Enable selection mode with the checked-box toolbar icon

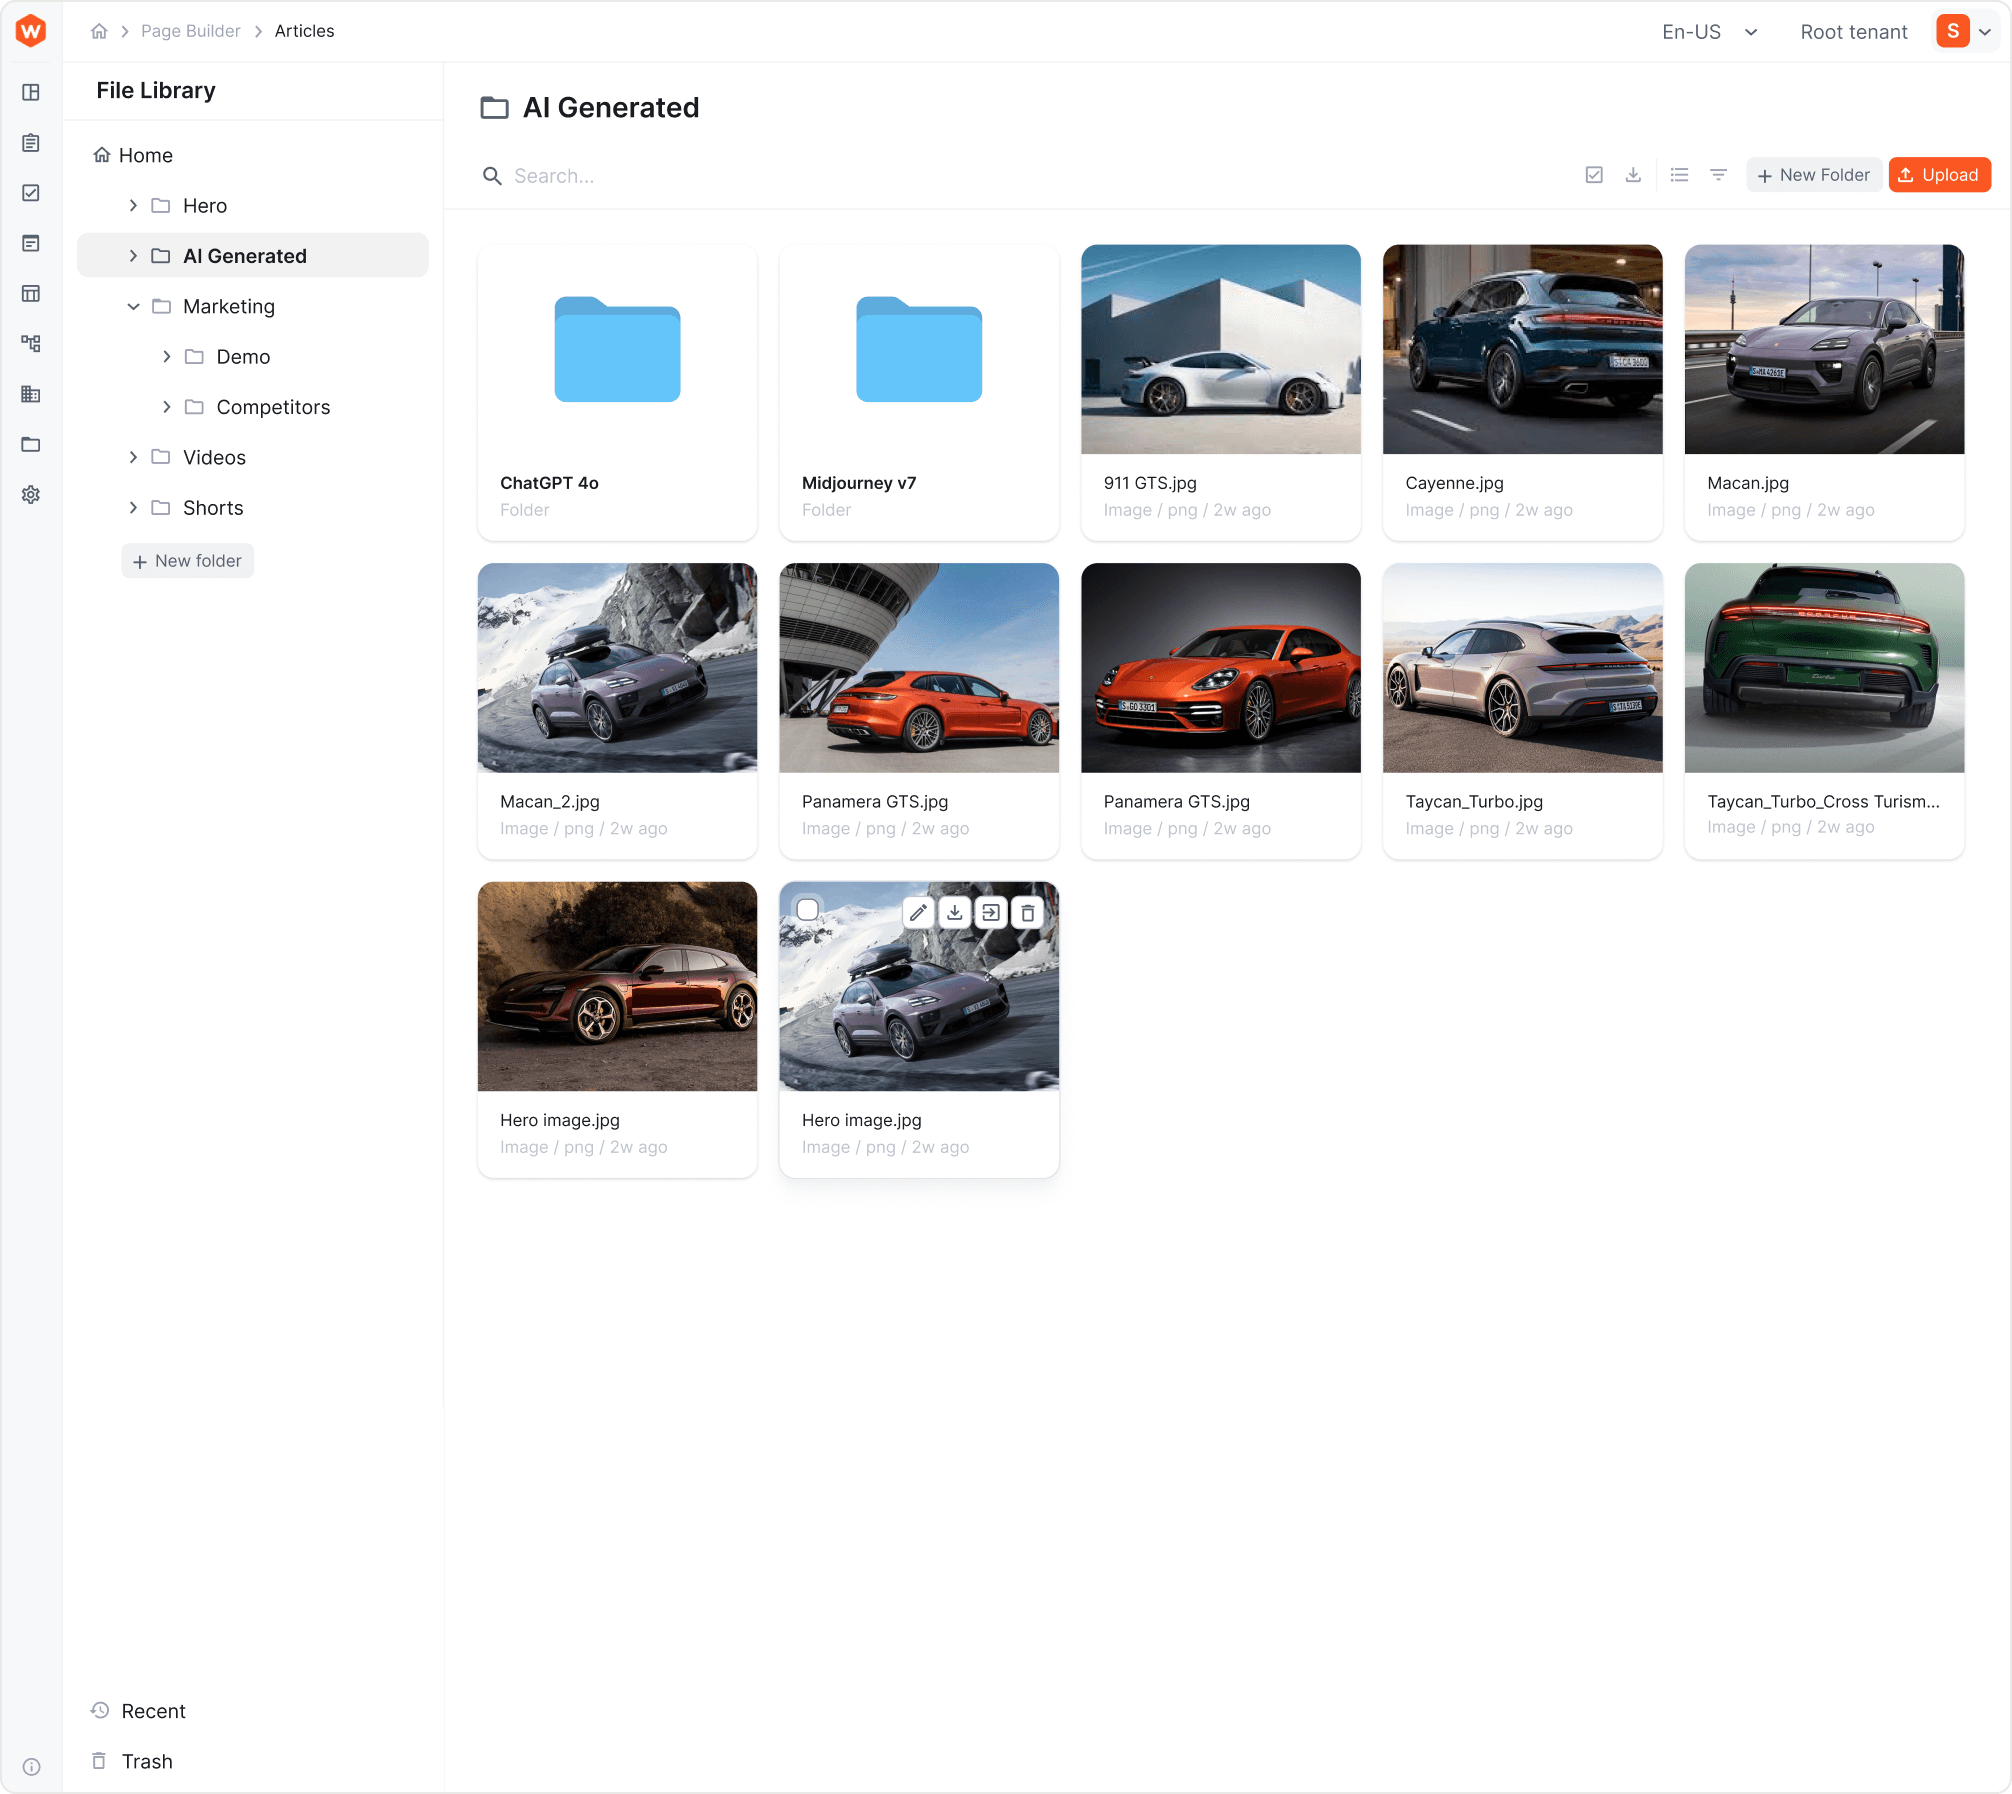1594,174
